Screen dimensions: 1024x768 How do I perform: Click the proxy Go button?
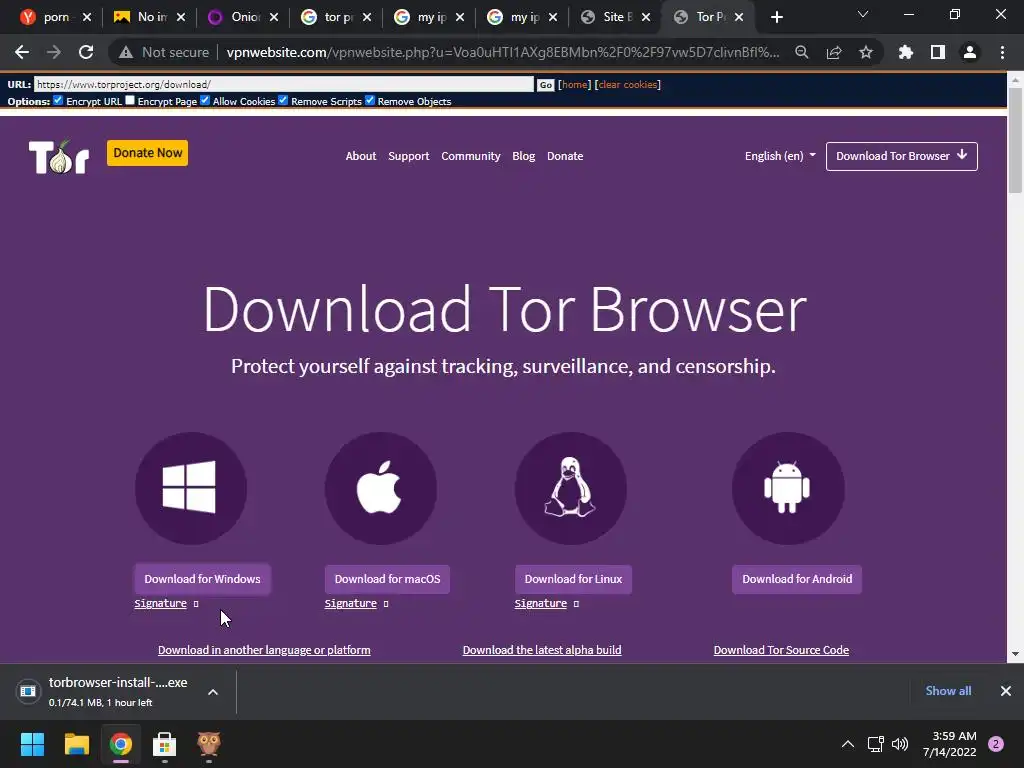pos(545,84)
